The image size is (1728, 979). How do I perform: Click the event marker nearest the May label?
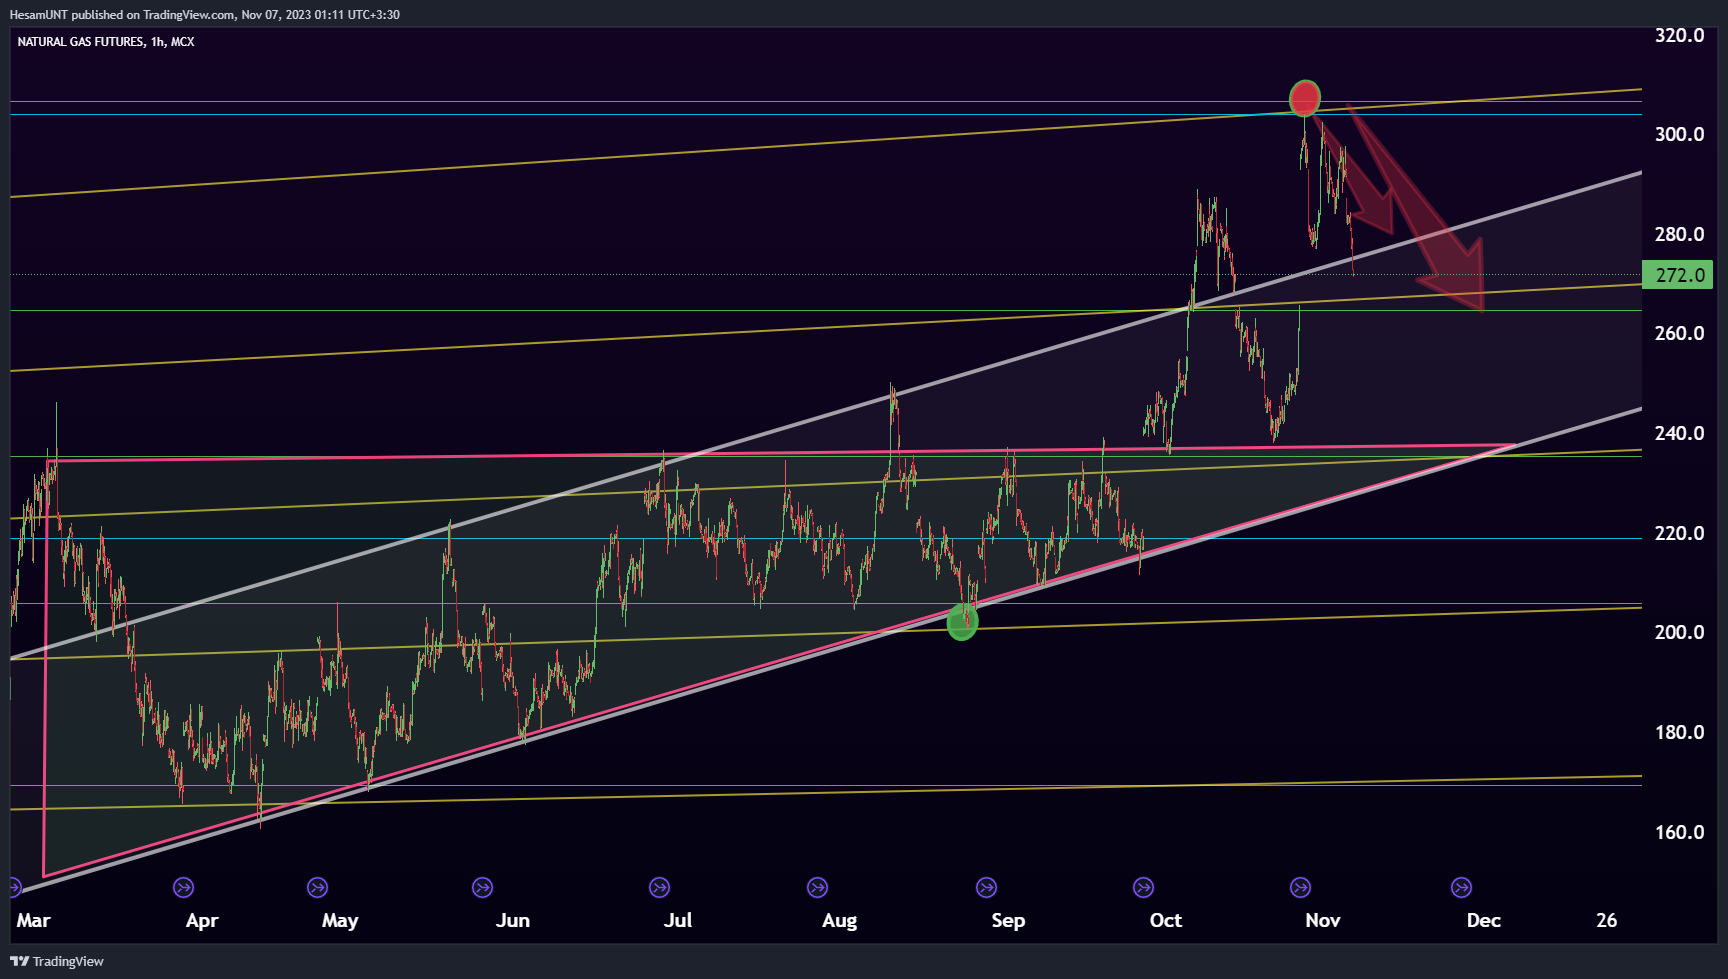317,887
